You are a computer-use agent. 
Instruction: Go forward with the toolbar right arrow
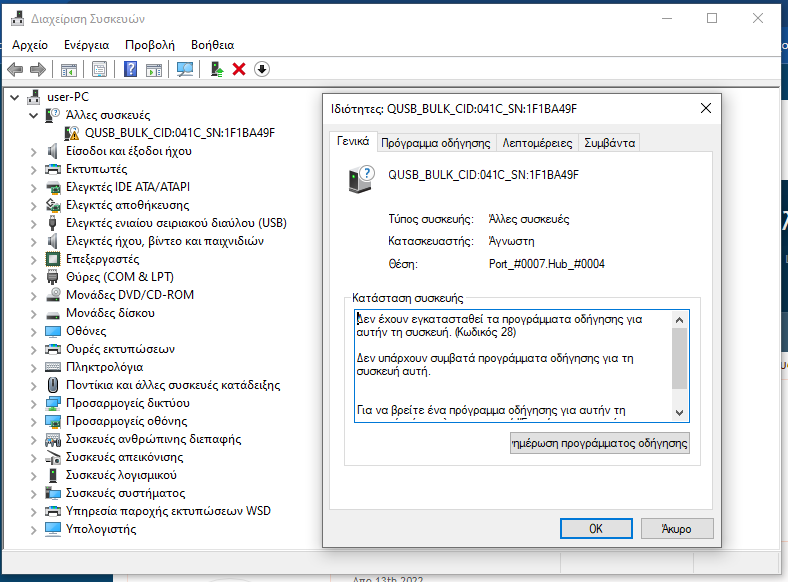tap(38, 69)
